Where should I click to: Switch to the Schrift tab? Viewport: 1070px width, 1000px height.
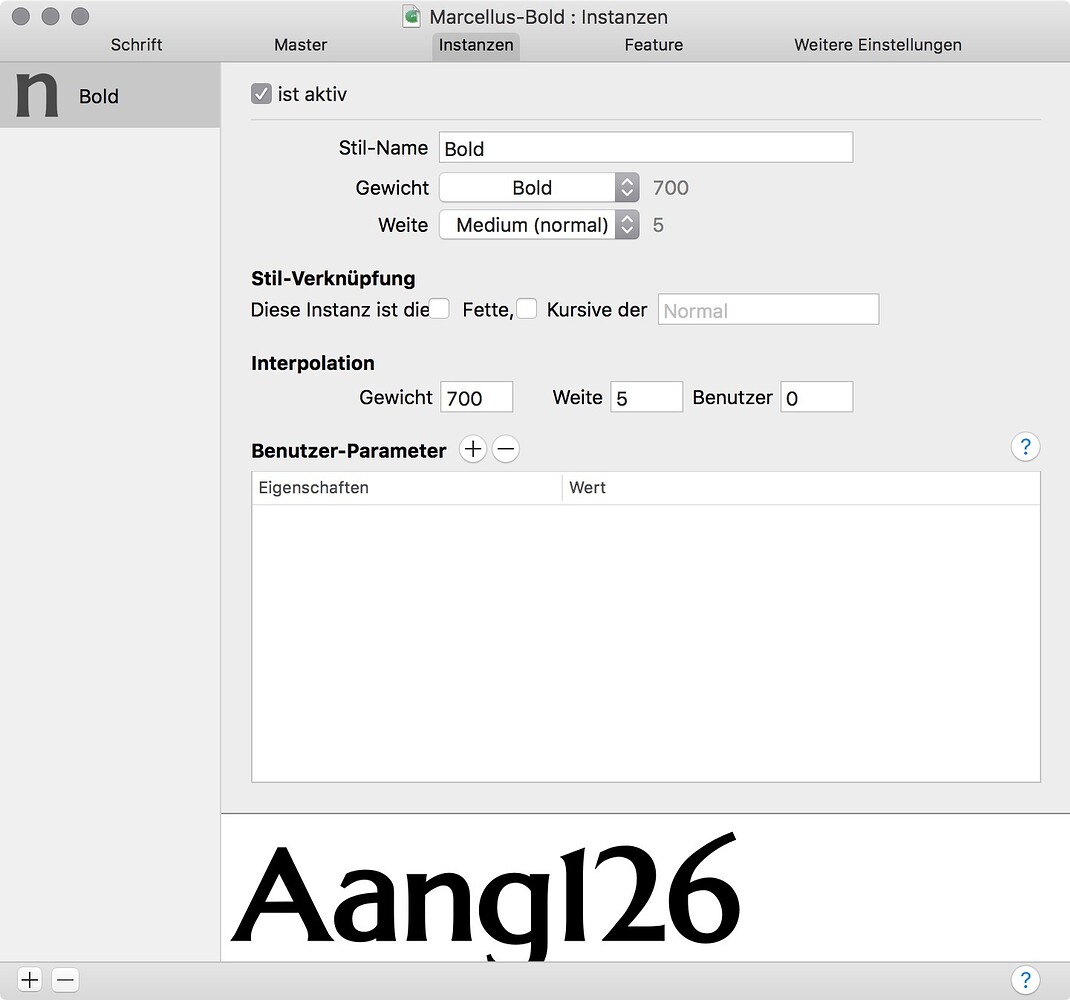[136, 45]
